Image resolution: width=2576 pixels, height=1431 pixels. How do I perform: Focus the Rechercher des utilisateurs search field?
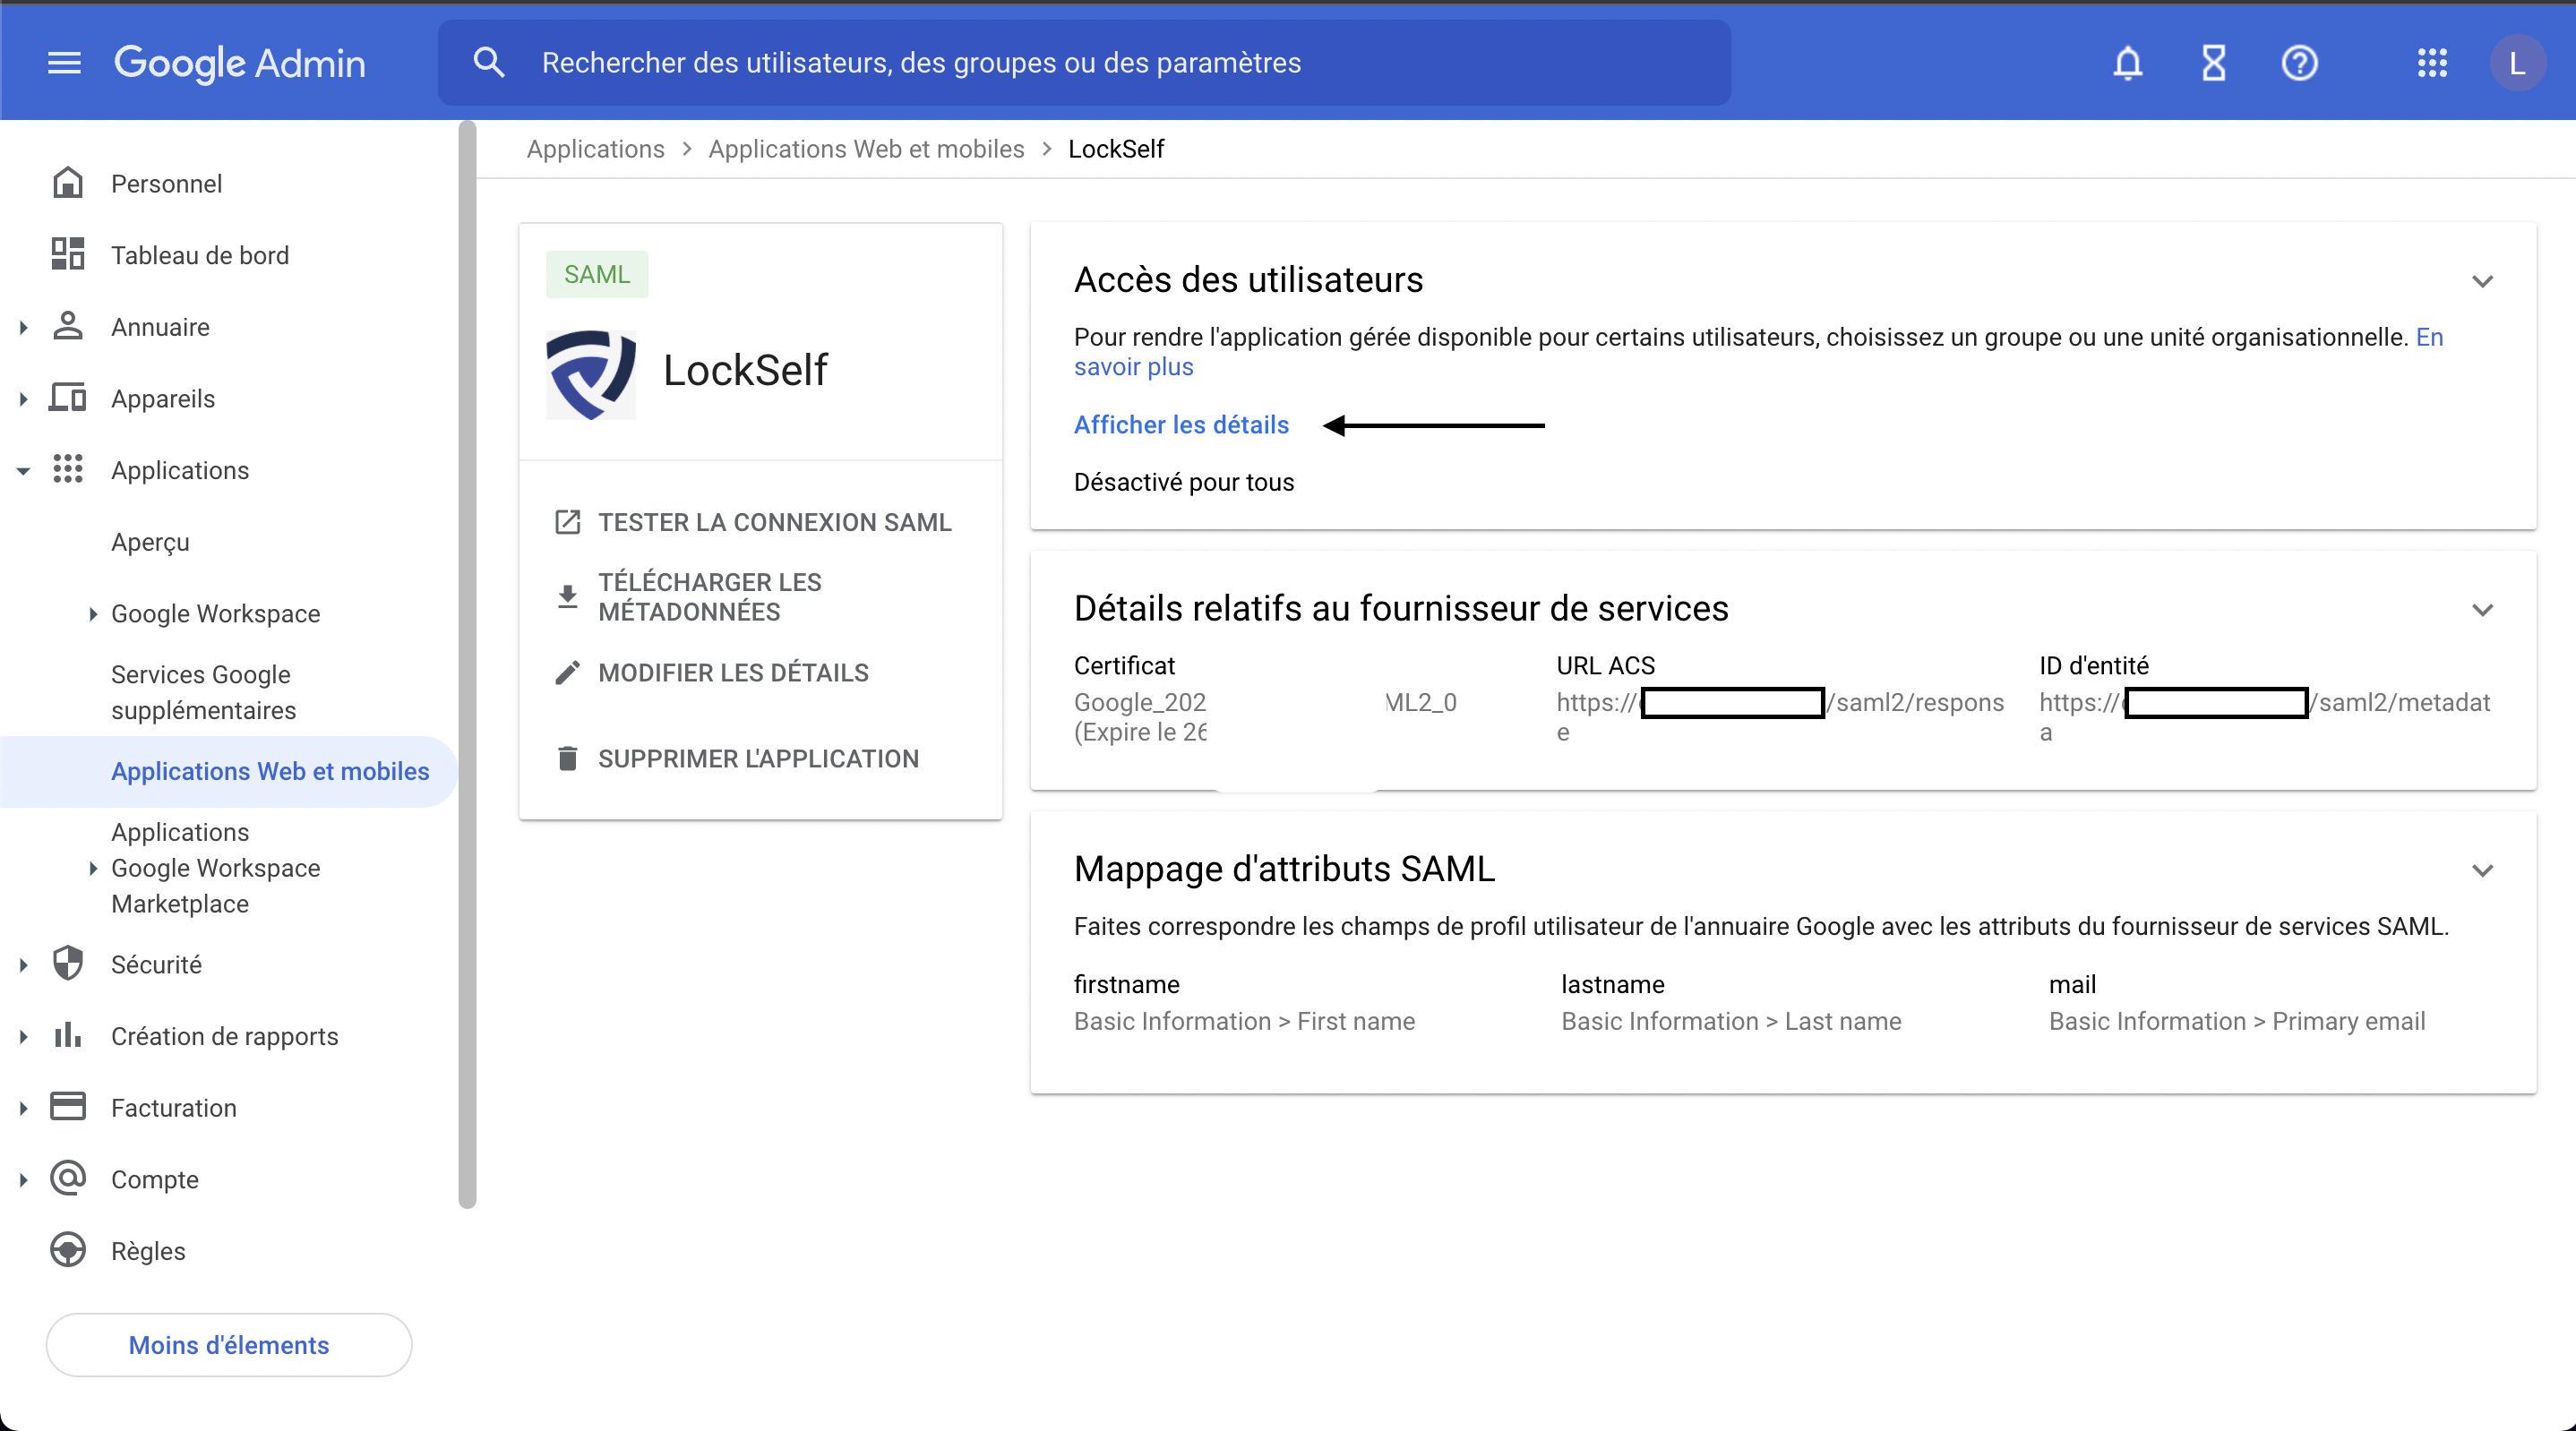point(1084,63)
